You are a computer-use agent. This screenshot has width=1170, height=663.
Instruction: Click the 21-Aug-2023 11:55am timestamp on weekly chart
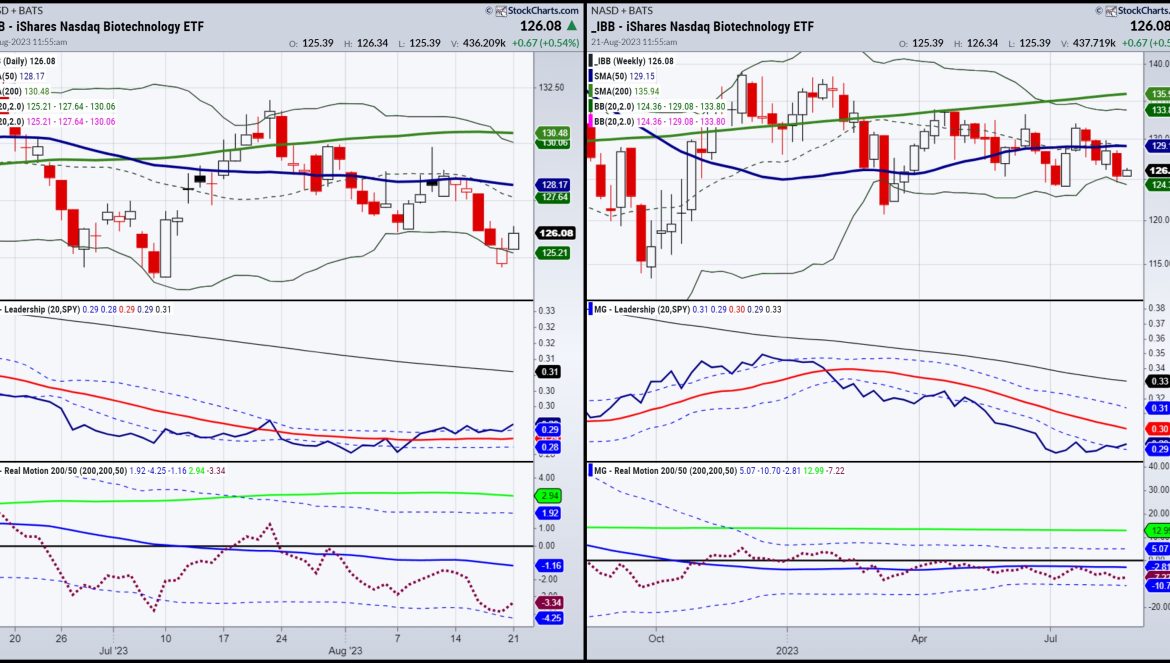coord(634,43)
